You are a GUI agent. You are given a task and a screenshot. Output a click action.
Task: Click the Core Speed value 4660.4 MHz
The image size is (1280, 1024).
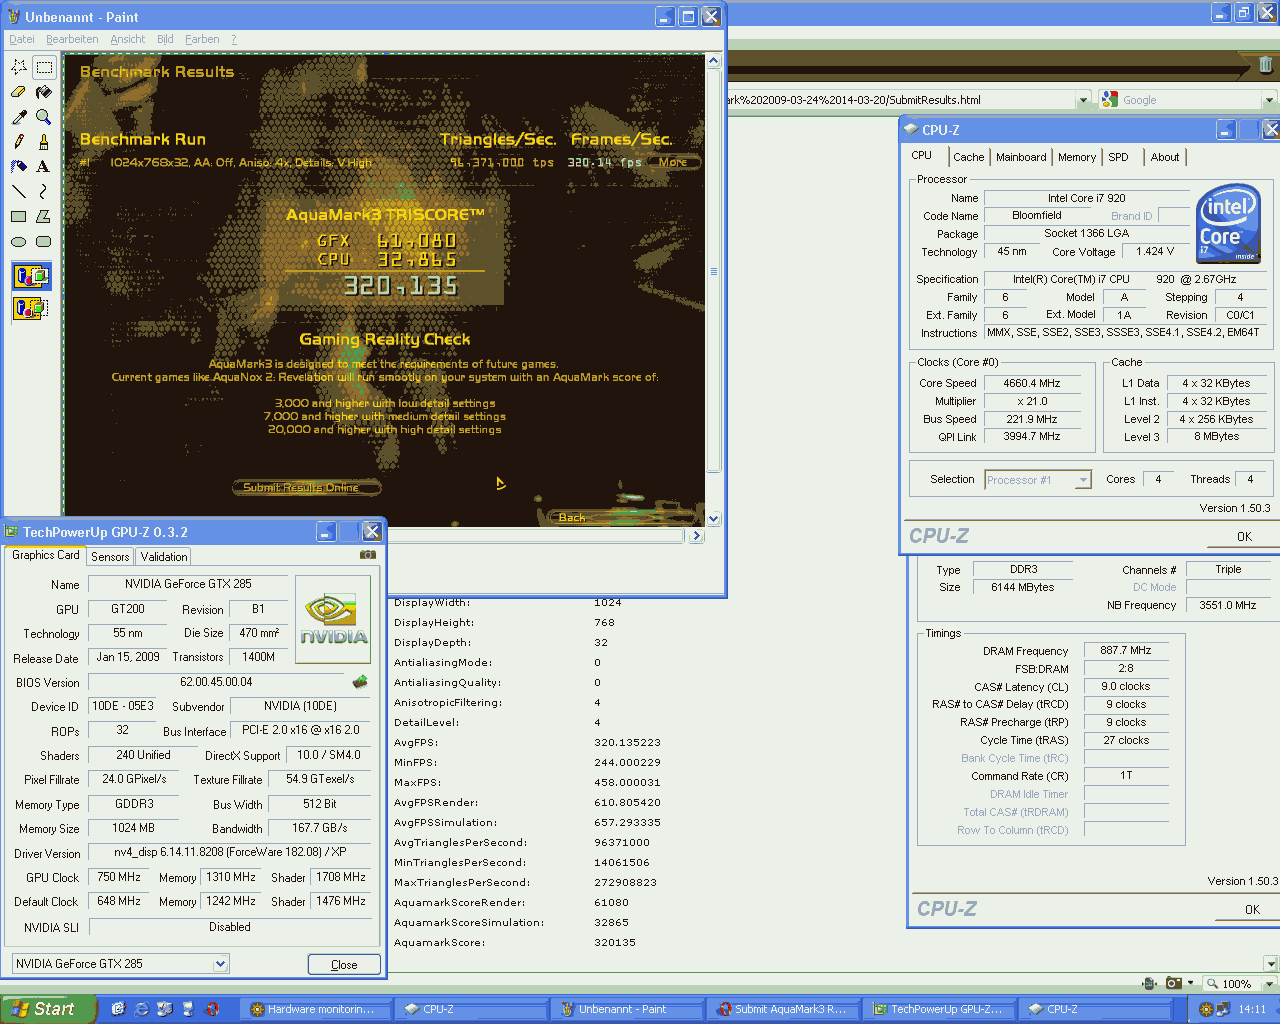(1031, 383)
